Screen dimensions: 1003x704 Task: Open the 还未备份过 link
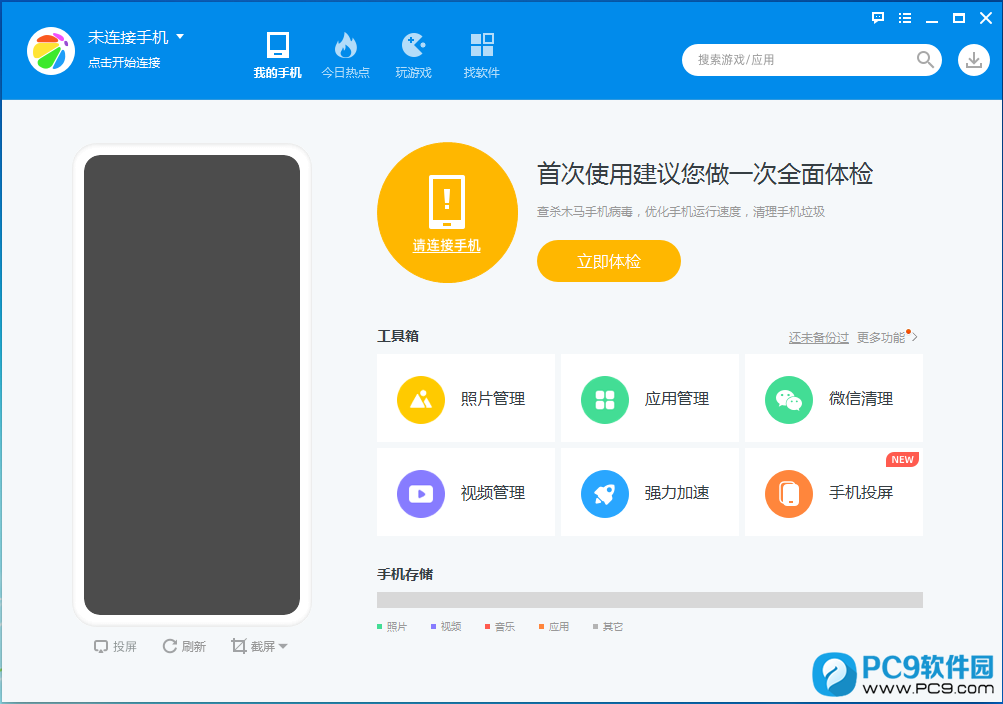pos(819,338)
